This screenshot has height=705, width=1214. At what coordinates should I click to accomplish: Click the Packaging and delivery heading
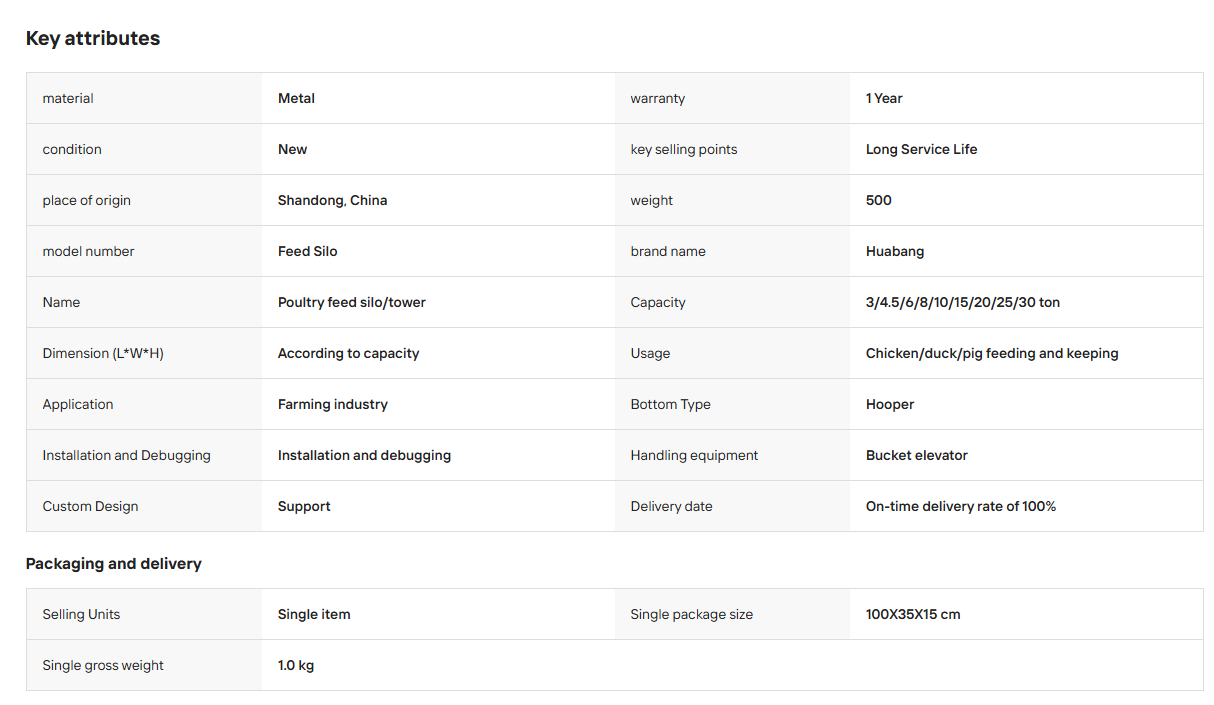(x=114, y=564)
